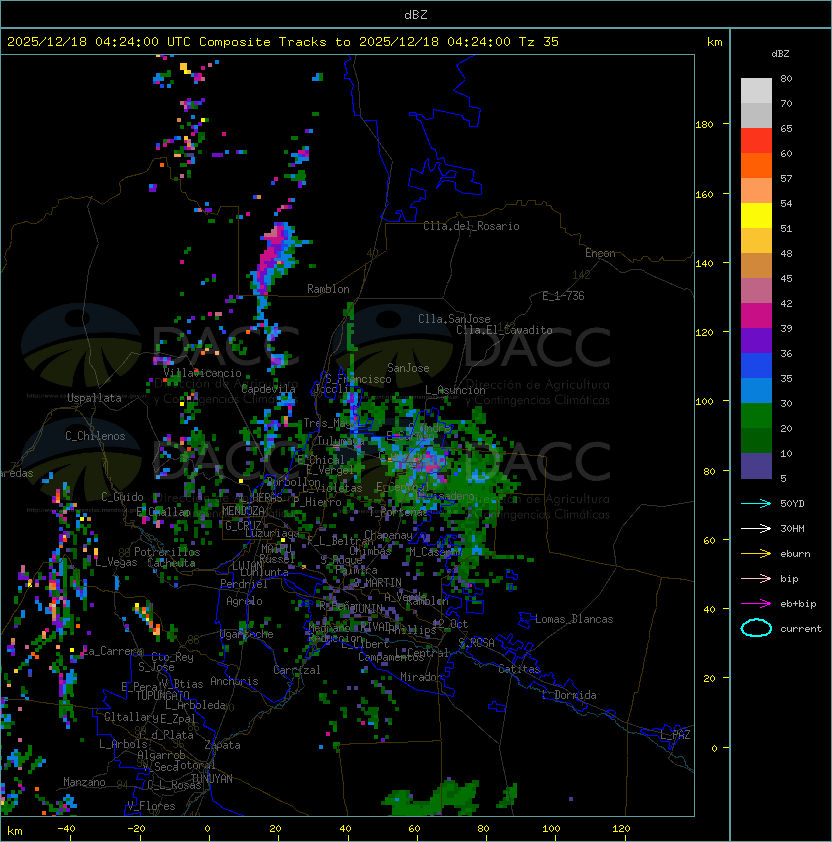The image size is (832, 842).
Task: Click the Carrizal place label
Action: pos(297,670)
